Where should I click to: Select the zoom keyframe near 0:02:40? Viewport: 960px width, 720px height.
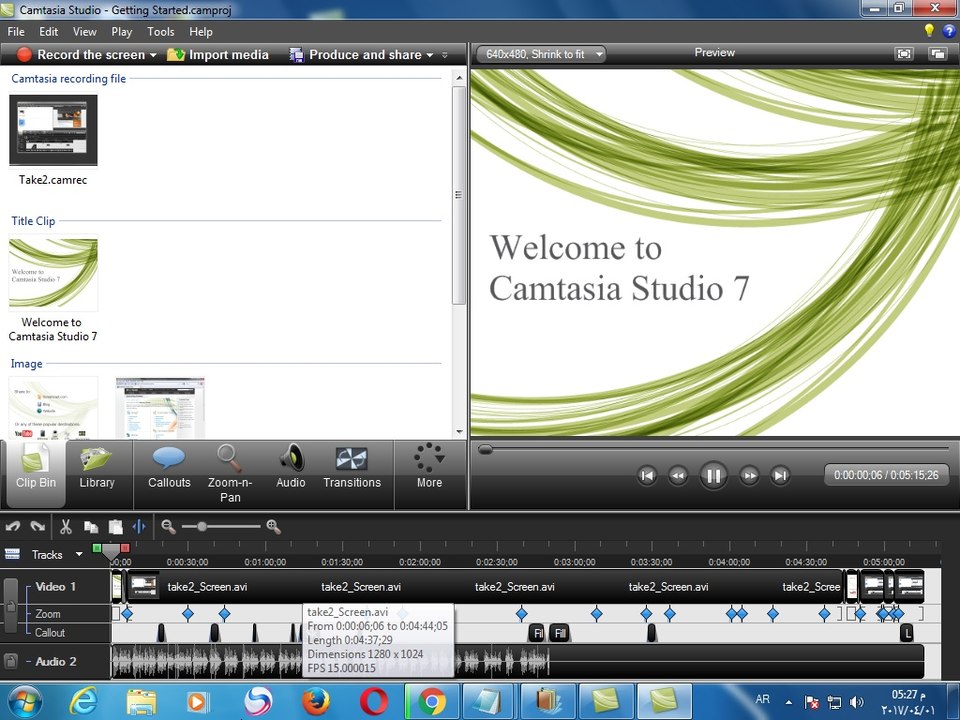coord(522,613)
